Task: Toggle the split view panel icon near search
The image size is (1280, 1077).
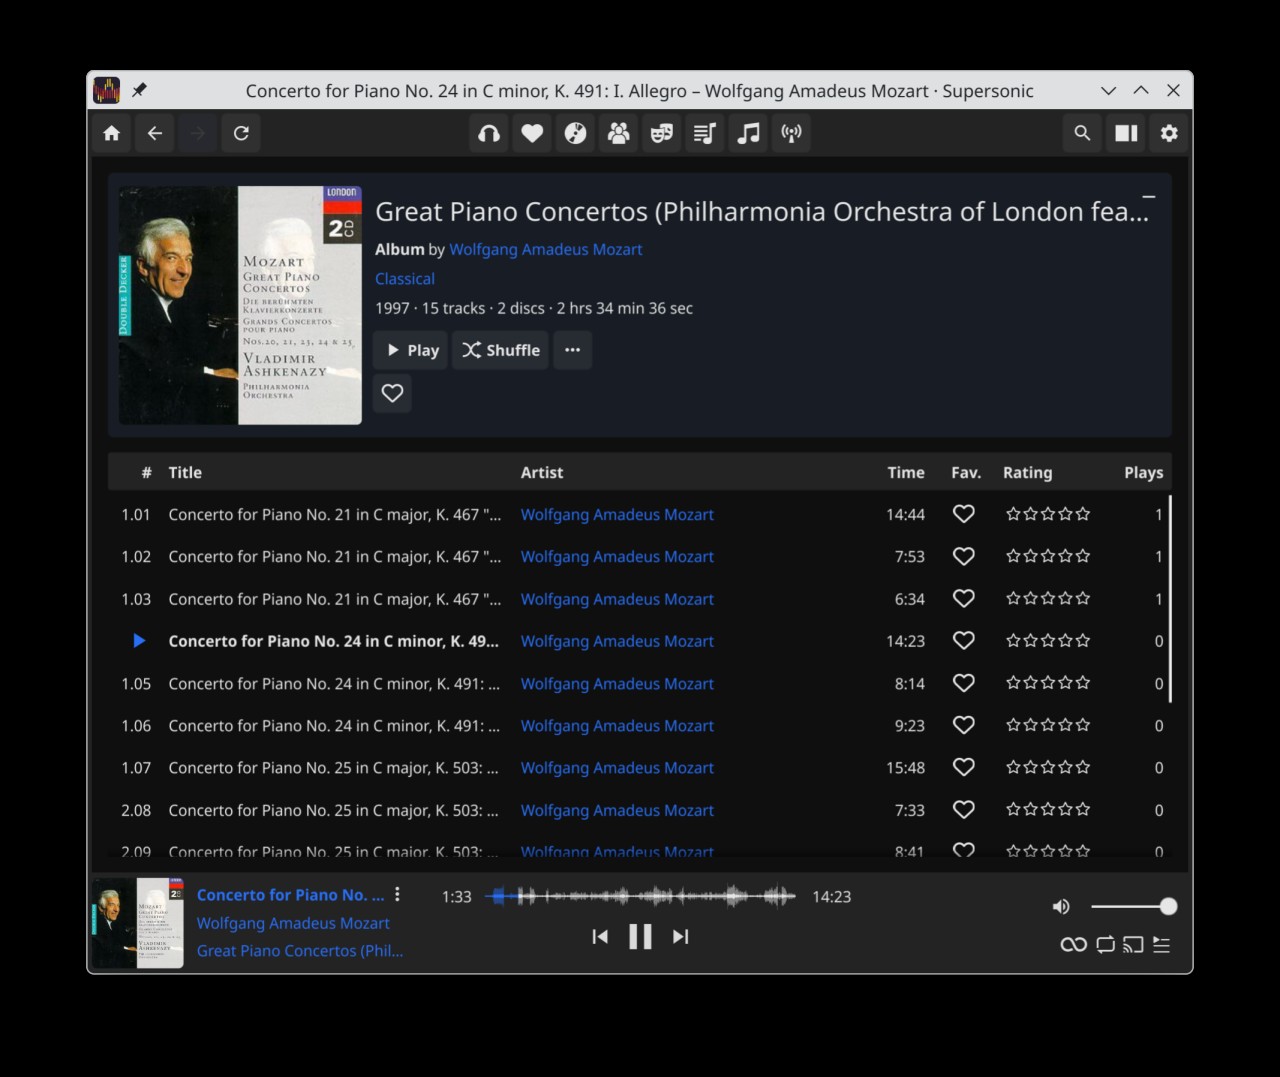Action: (1125, 133)
